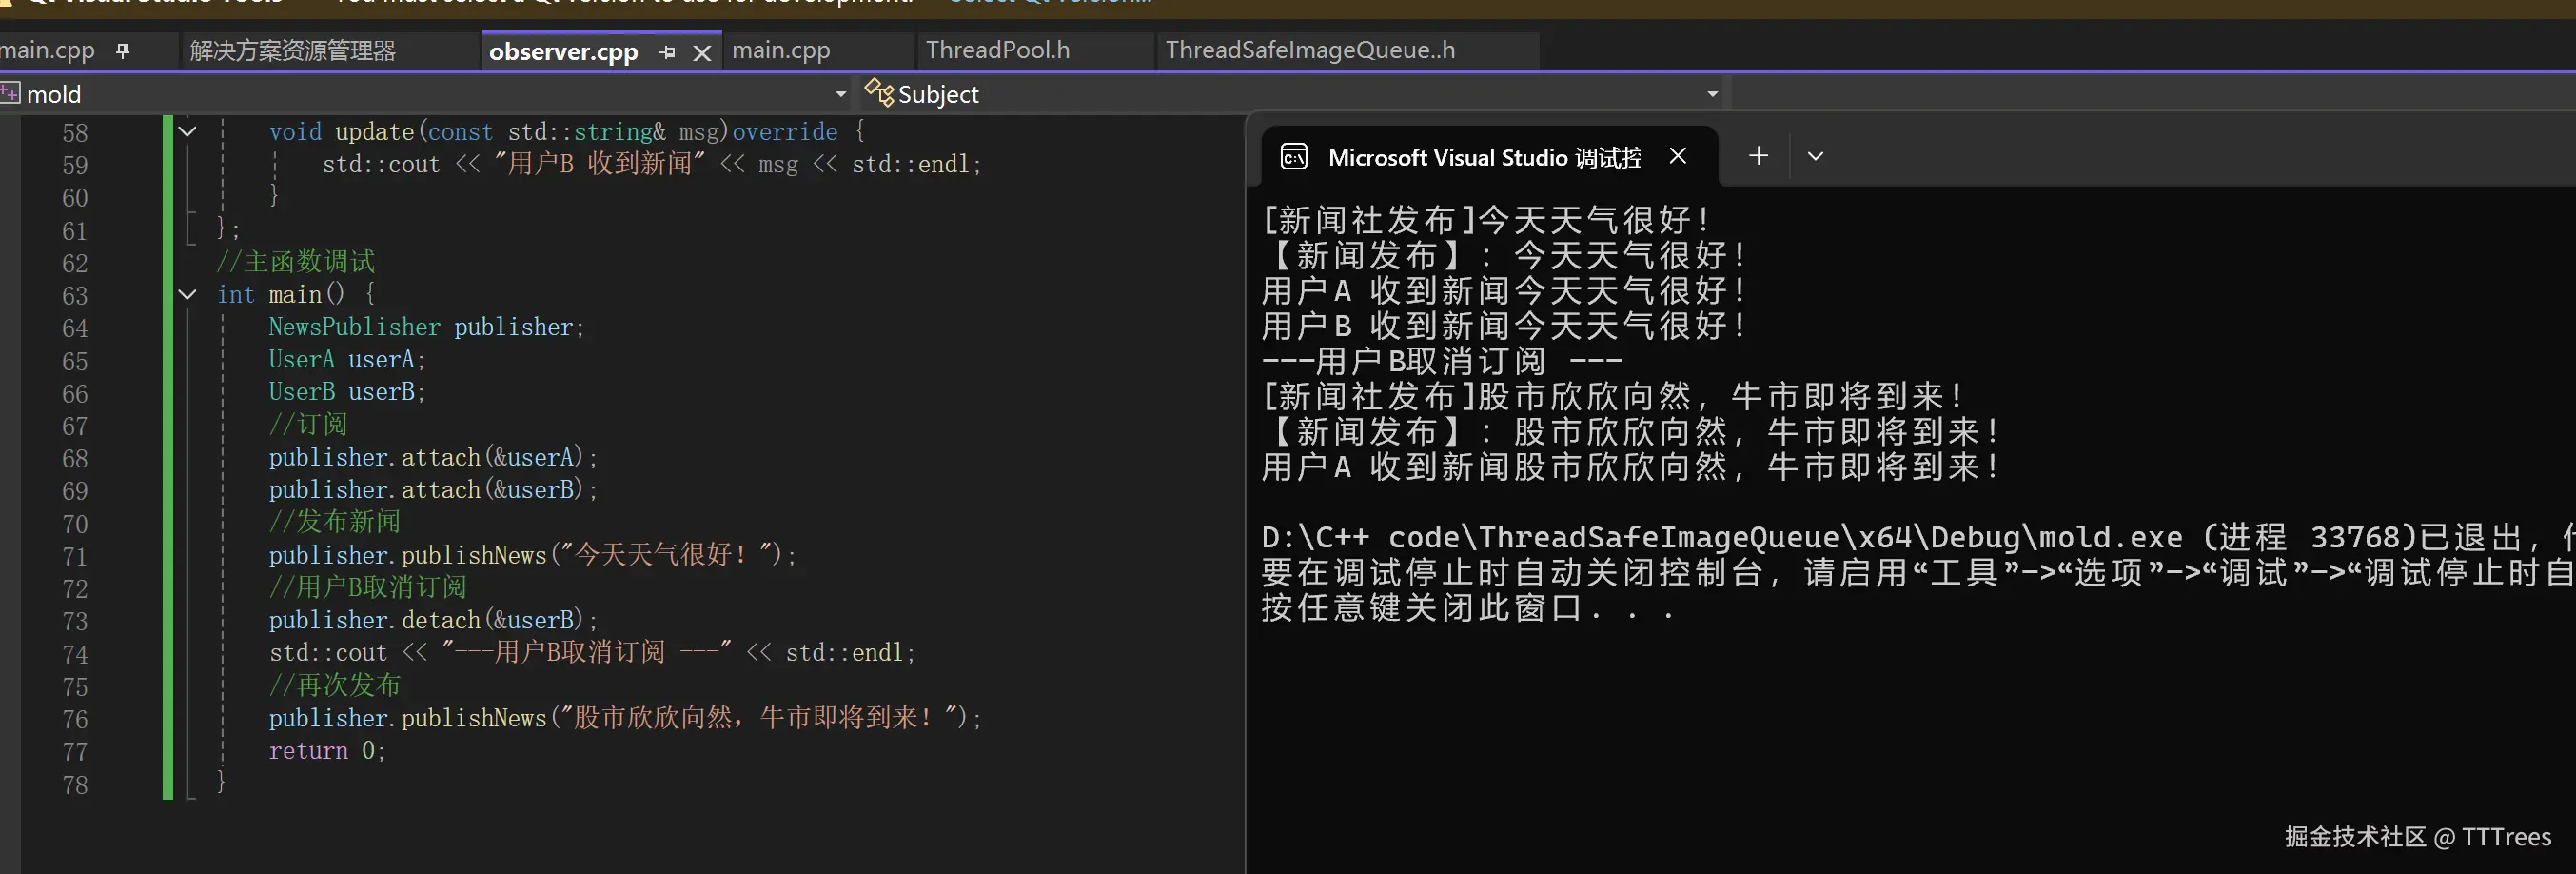The image size is (2576, 874).
Task: Click 'int main()' function declaration
Action: pyautogui.click(x=281, y=294)
